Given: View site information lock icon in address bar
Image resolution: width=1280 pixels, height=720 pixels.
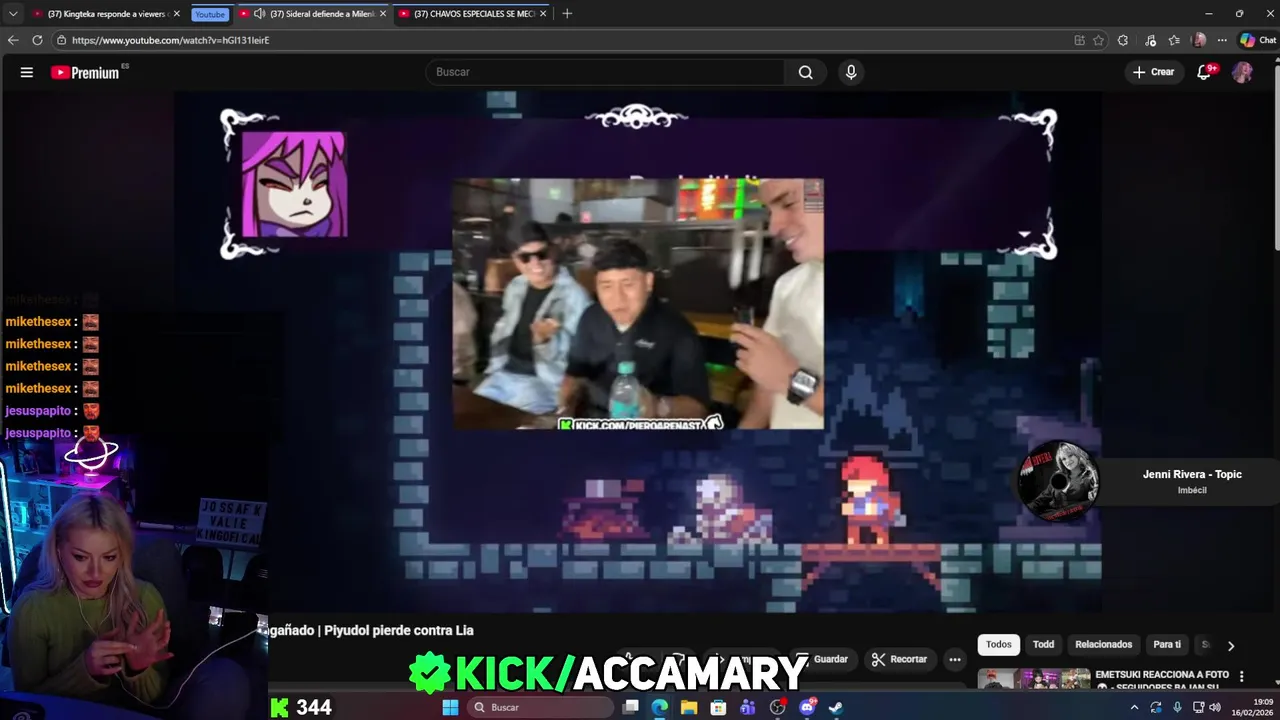Looking at the screenshot, I should tap(62, 40).
